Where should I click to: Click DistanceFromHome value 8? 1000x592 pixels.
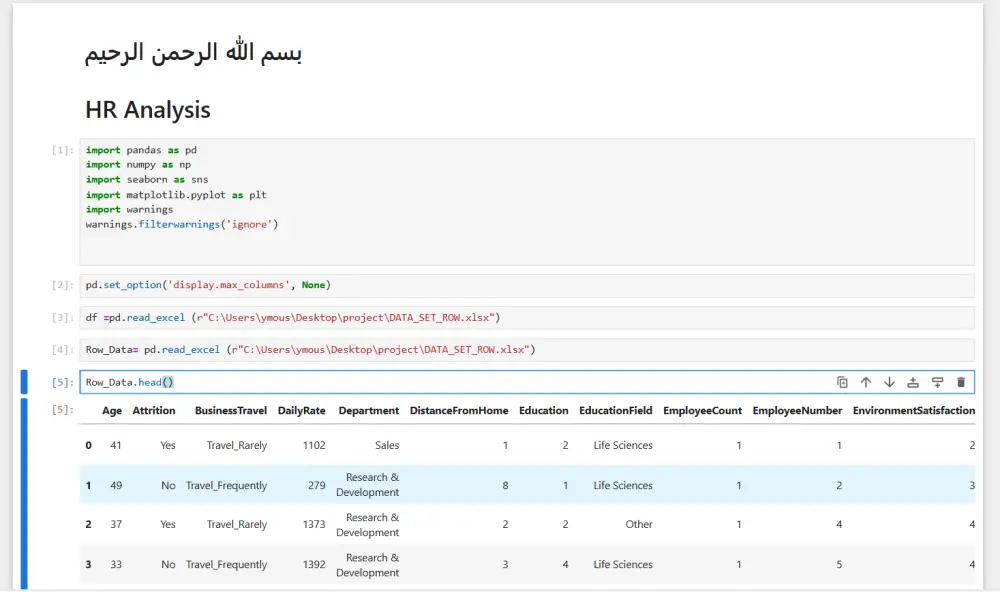pos(505,485)
